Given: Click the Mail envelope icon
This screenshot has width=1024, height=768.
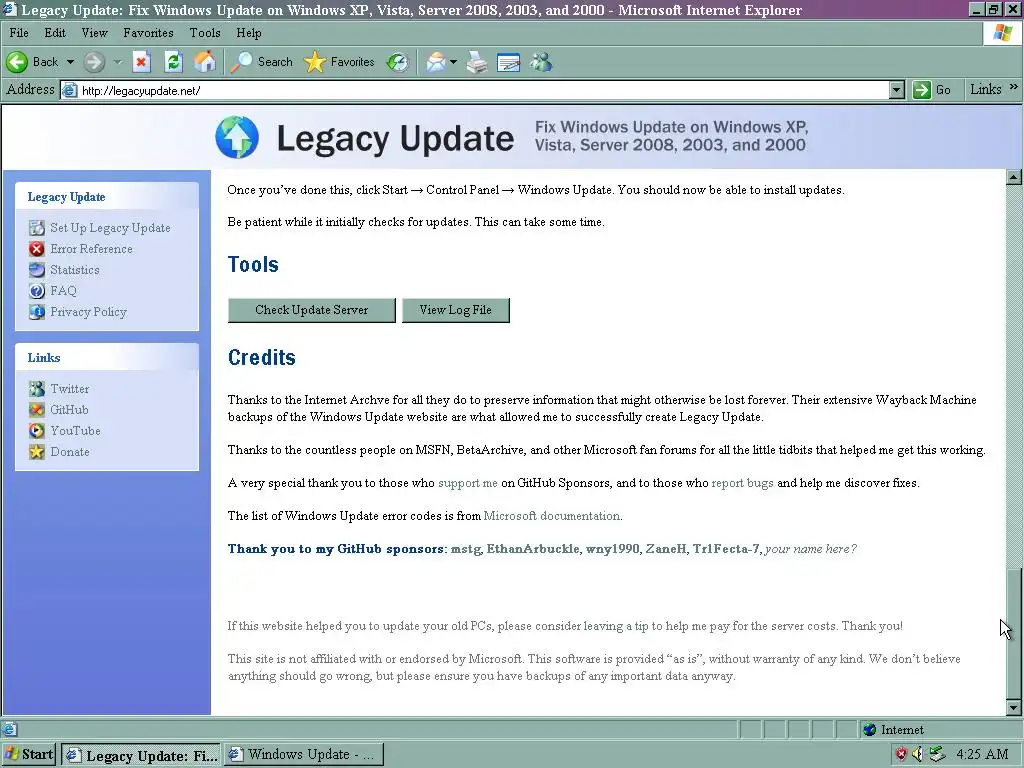Looking at the screenshot, I should 436,62.
